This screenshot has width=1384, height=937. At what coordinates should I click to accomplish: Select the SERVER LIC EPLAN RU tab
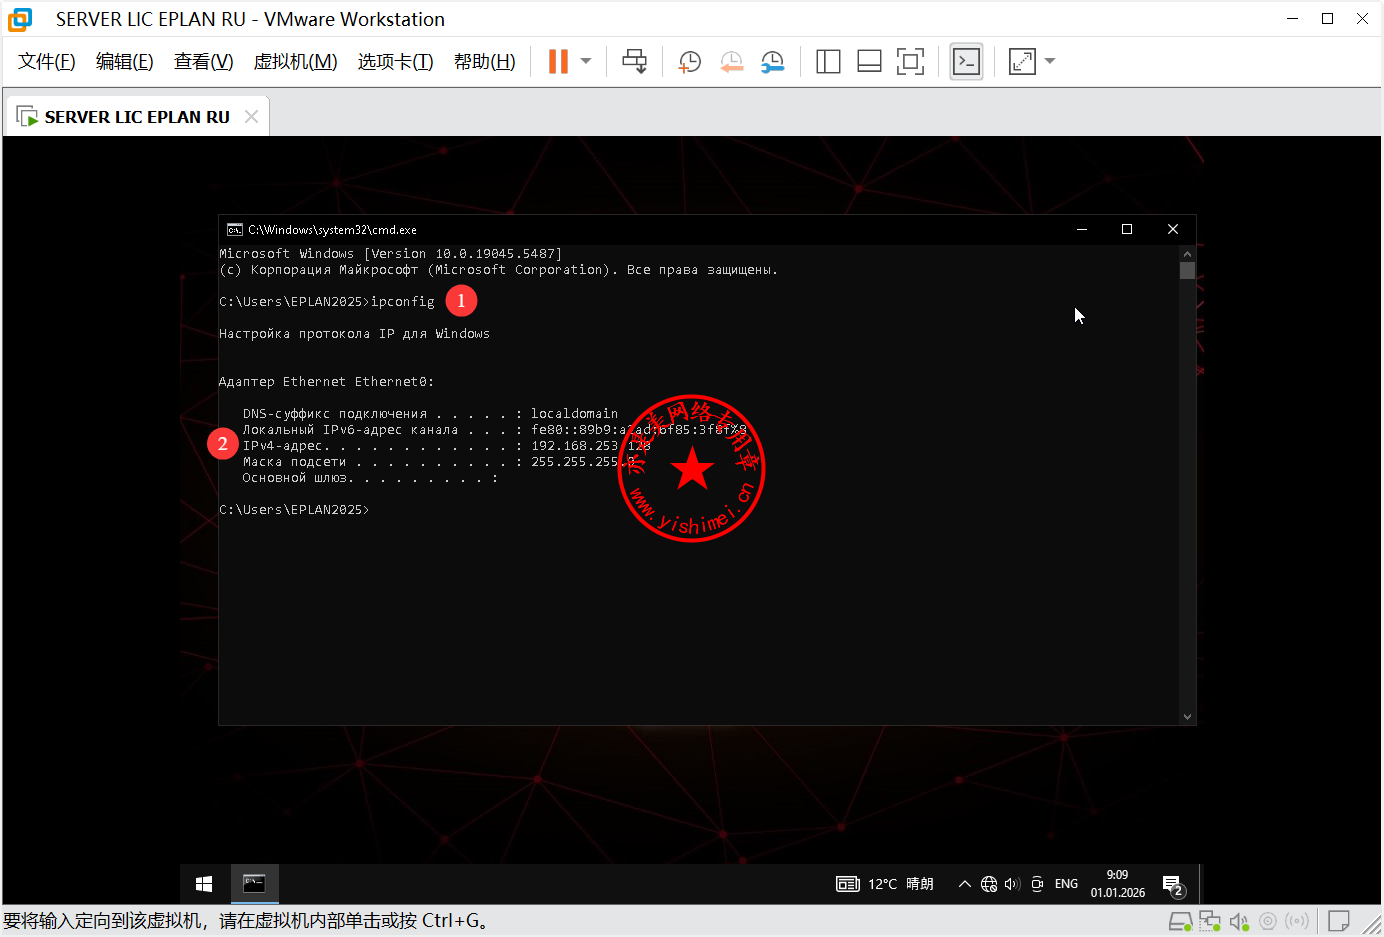[137, 117]
